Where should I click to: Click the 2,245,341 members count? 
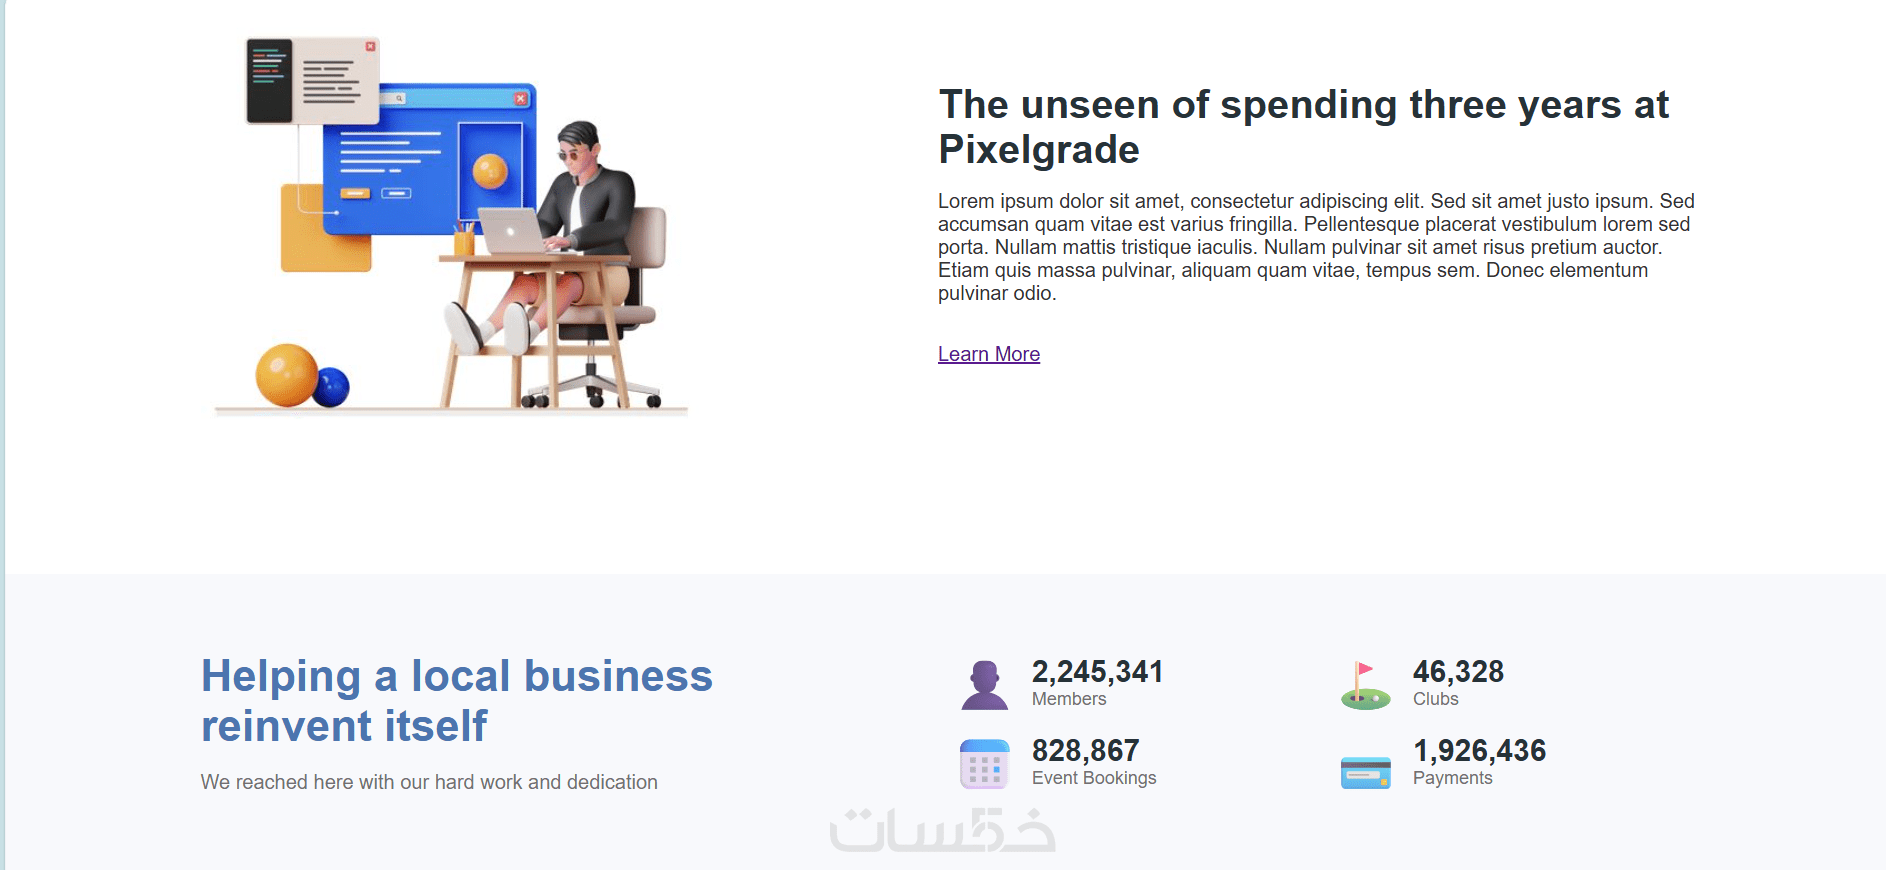pos(1097,672)
